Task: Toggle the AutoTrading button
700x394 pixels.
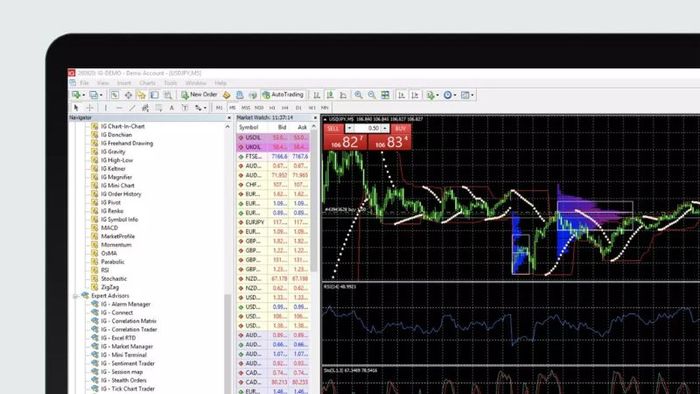Action: [283, 95]
